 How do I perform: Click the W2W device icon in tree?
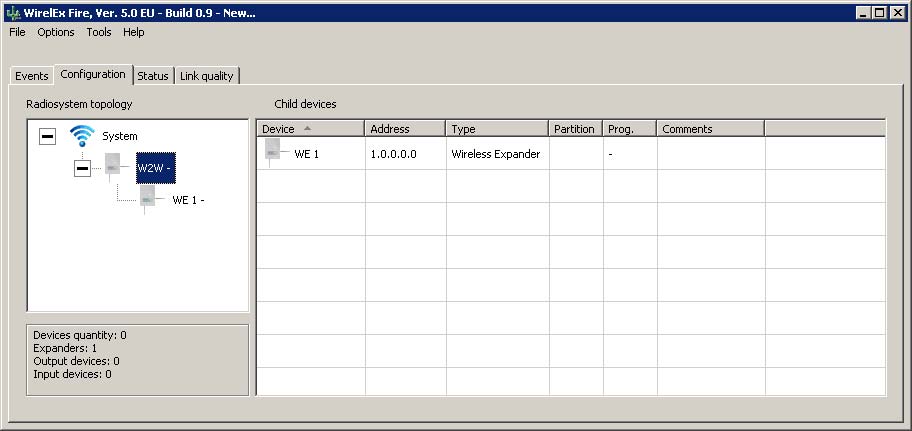point(113,168)
